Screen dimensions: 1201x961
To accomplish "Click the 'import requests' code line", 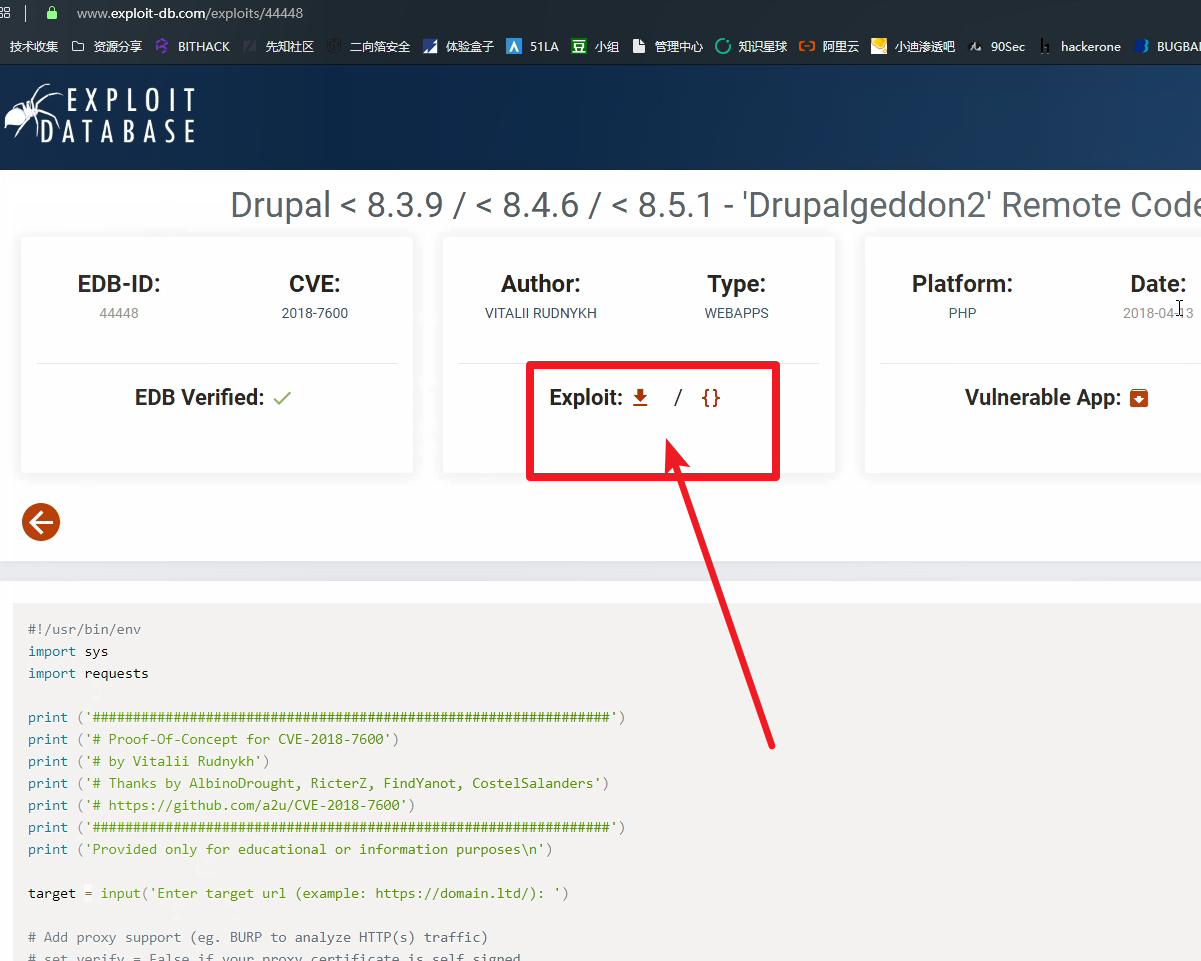I will pos(88,673).
